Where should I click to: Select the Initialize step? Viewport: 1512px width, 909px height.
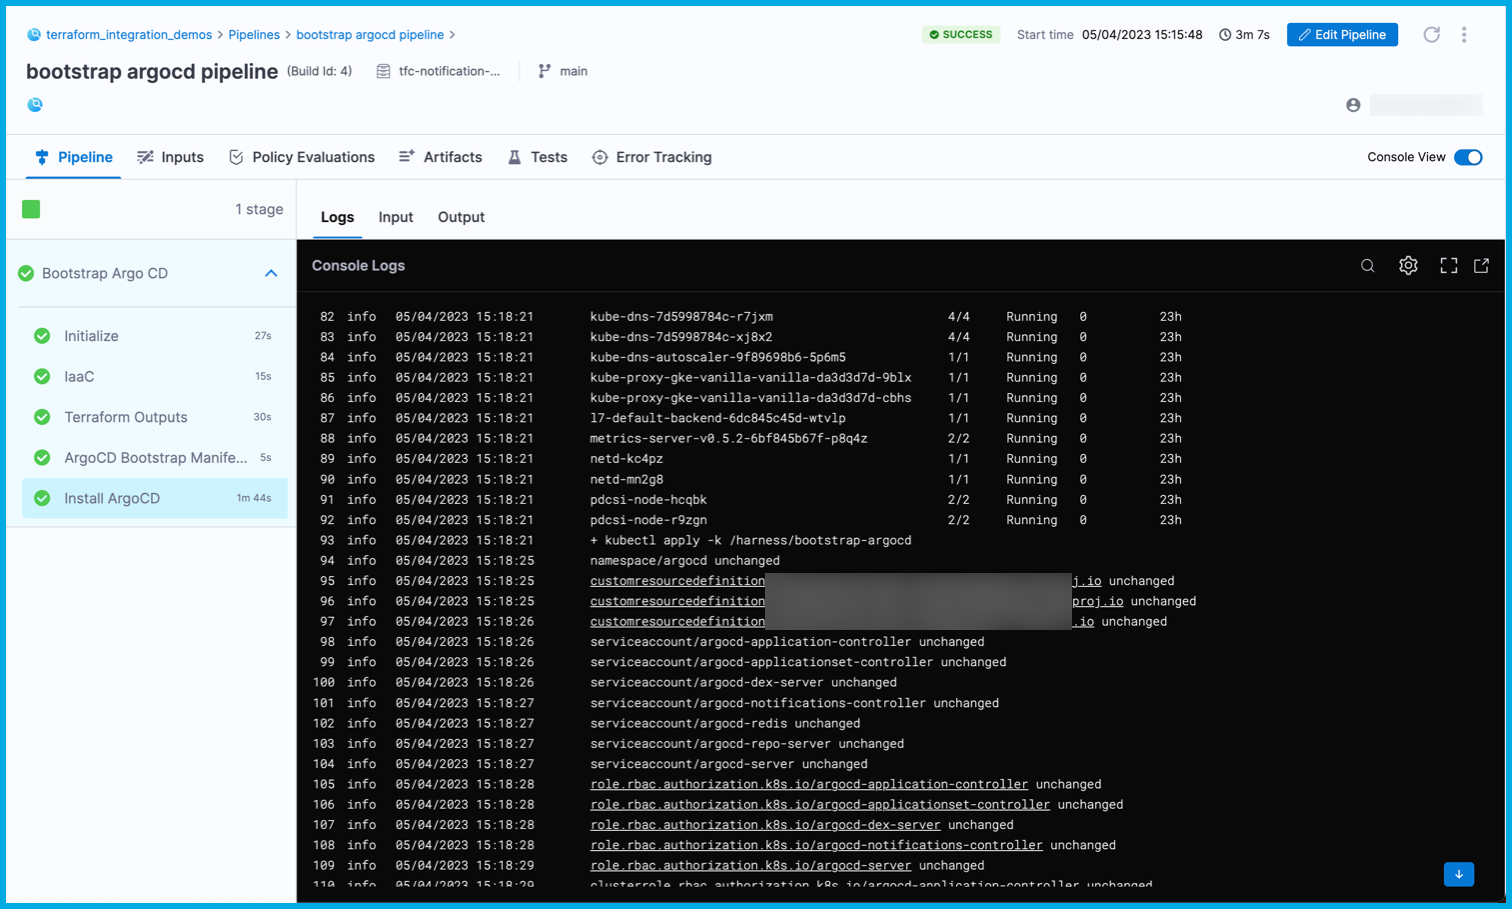(x=91, y=336)
